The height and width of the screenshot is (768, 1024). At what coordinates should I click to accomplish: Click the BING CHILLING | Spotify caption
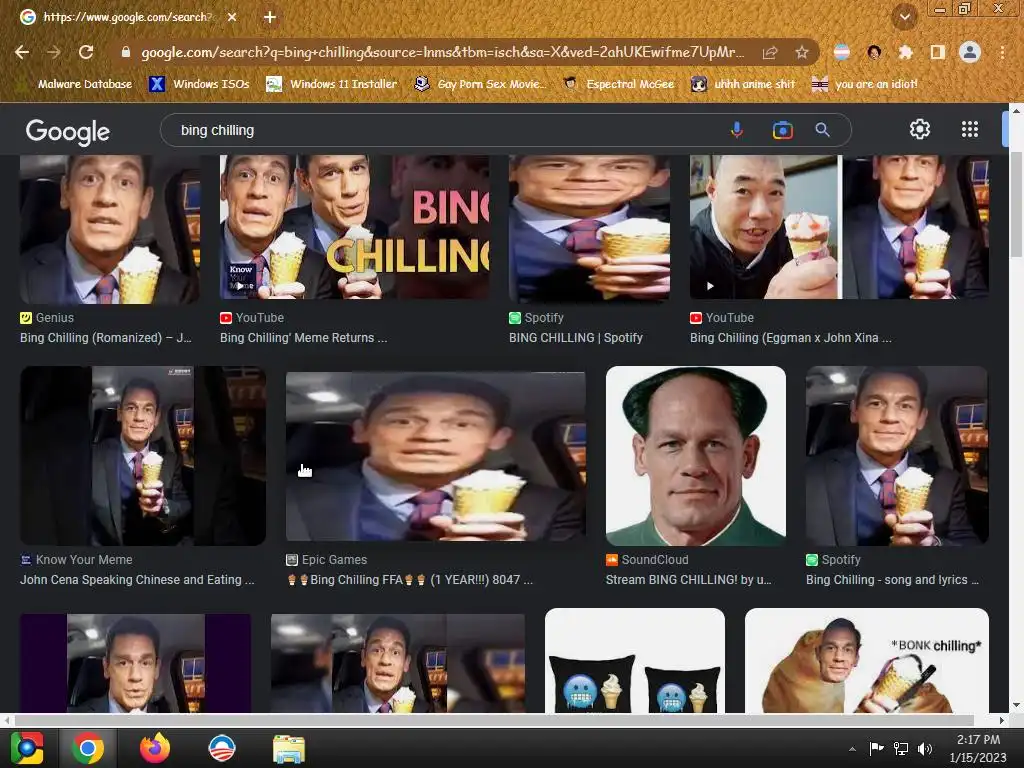[x=575, y=338]
